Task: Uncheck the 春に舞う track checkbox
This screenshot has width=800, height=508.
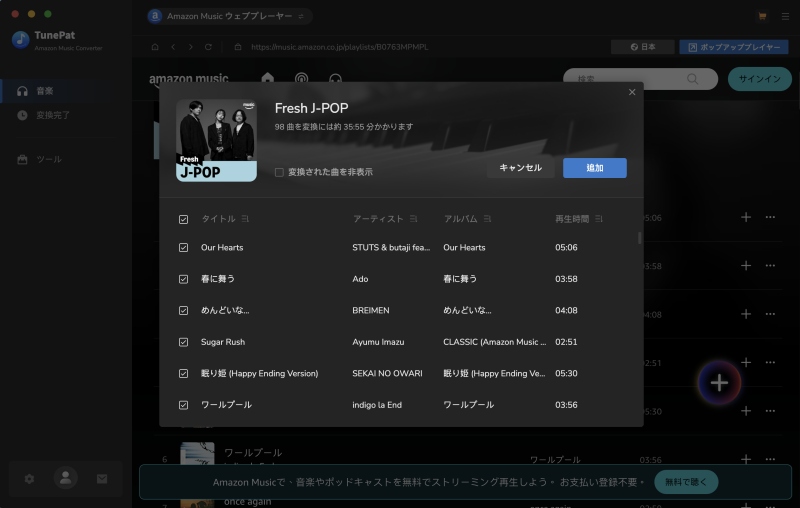Action: coord(183,279)
